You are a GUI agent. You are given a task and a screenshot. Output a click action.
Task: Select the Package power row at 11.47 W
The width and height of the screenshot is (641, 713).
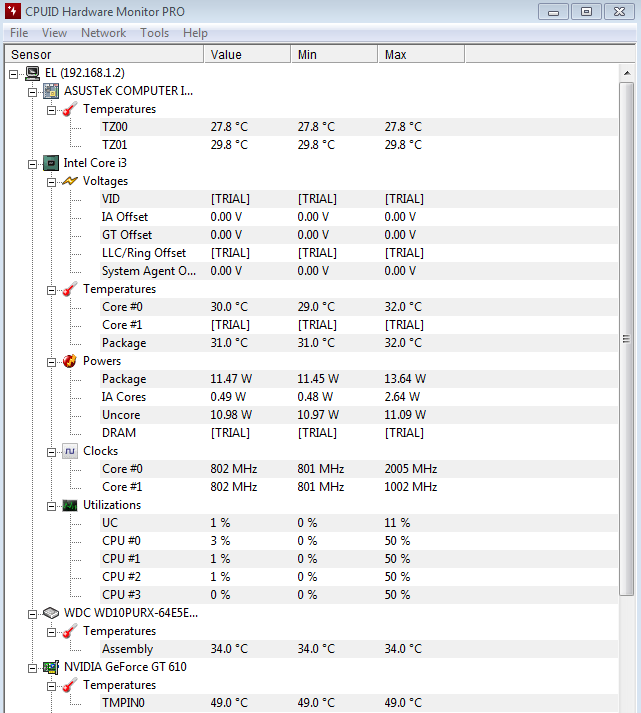[x=359, y=379]
